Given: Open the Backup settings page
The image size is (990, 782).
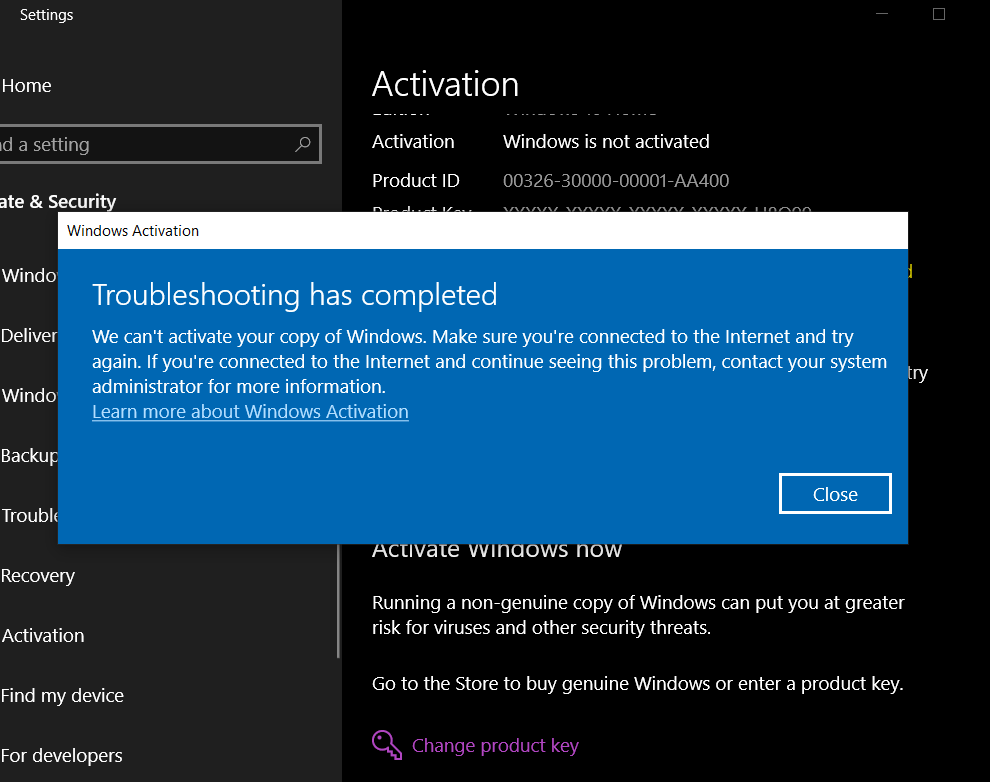Looking at the screenshot, I should coord(29,456).
